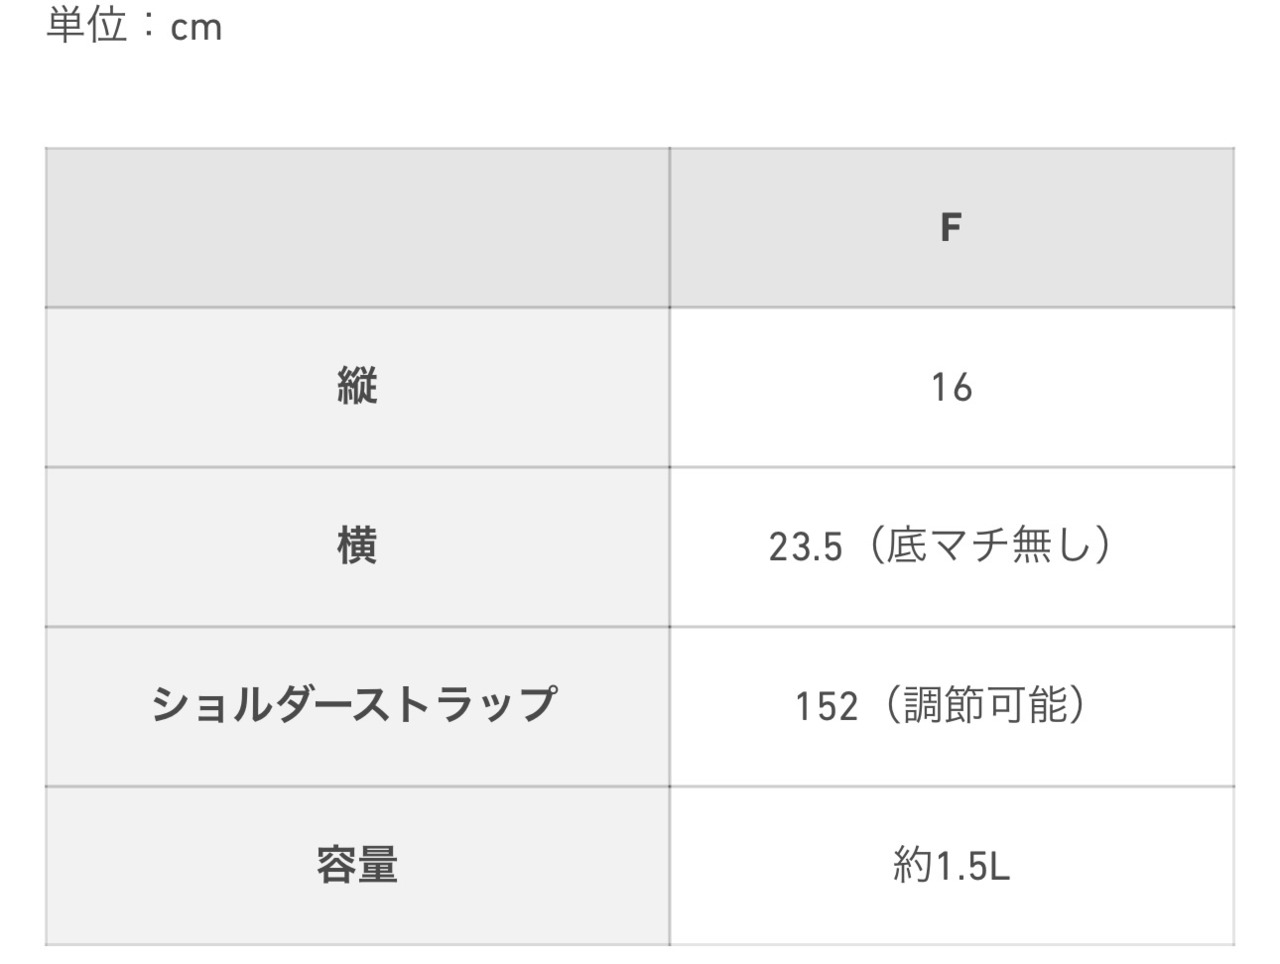Select the empty top-left header cell
1280x964 pixels.
[357, 227]
